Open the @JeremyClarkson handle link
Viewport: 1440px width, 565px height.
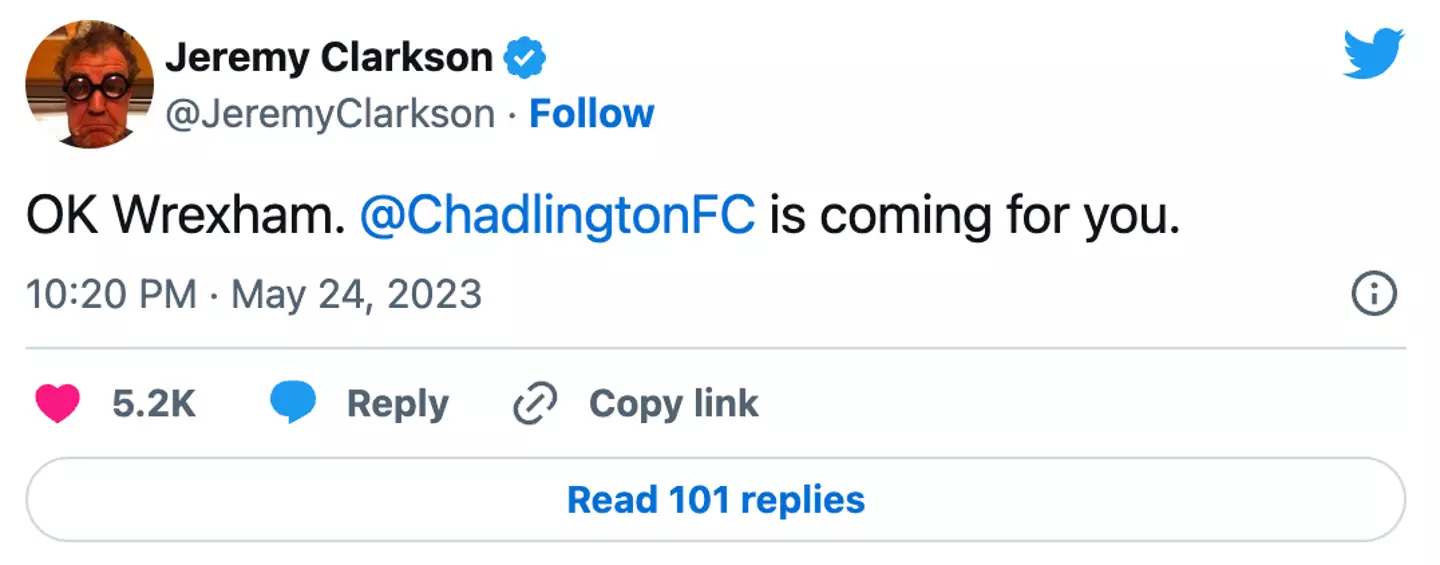tap(330, 114)
